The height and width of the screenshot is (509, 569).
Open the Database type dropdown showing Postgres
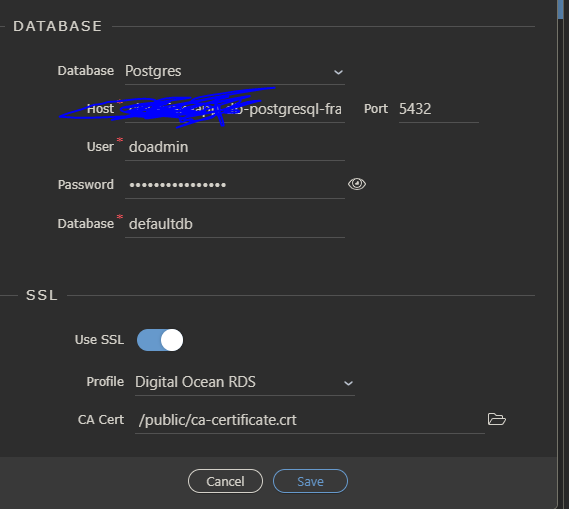click(235, 71)
